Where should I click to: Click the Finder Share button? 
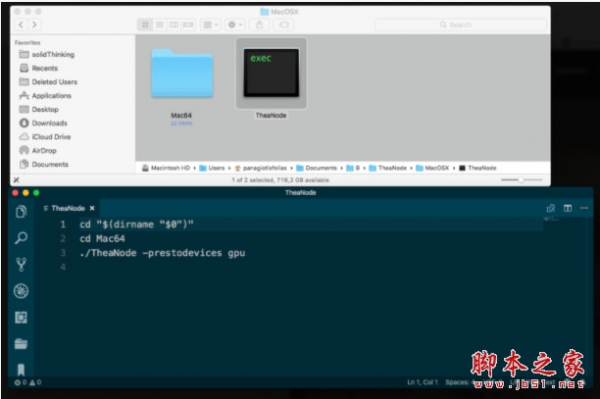click(x=259, y=25)
